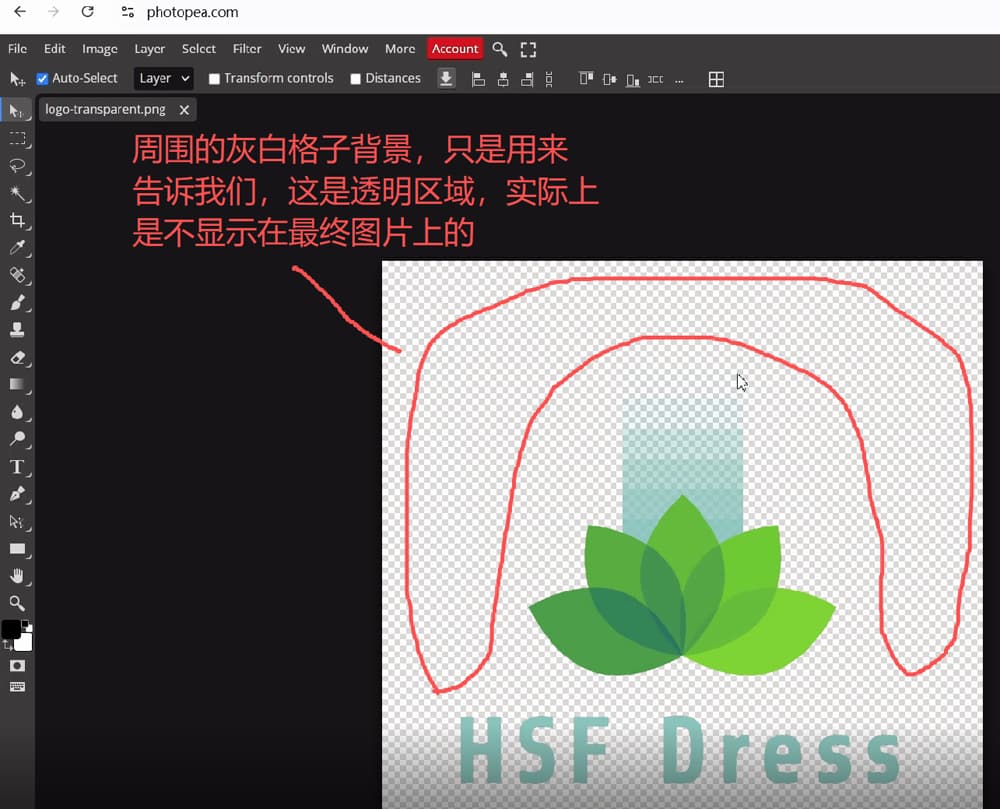
Task: Click the foreground black color swatch
Action: point(11,629)
